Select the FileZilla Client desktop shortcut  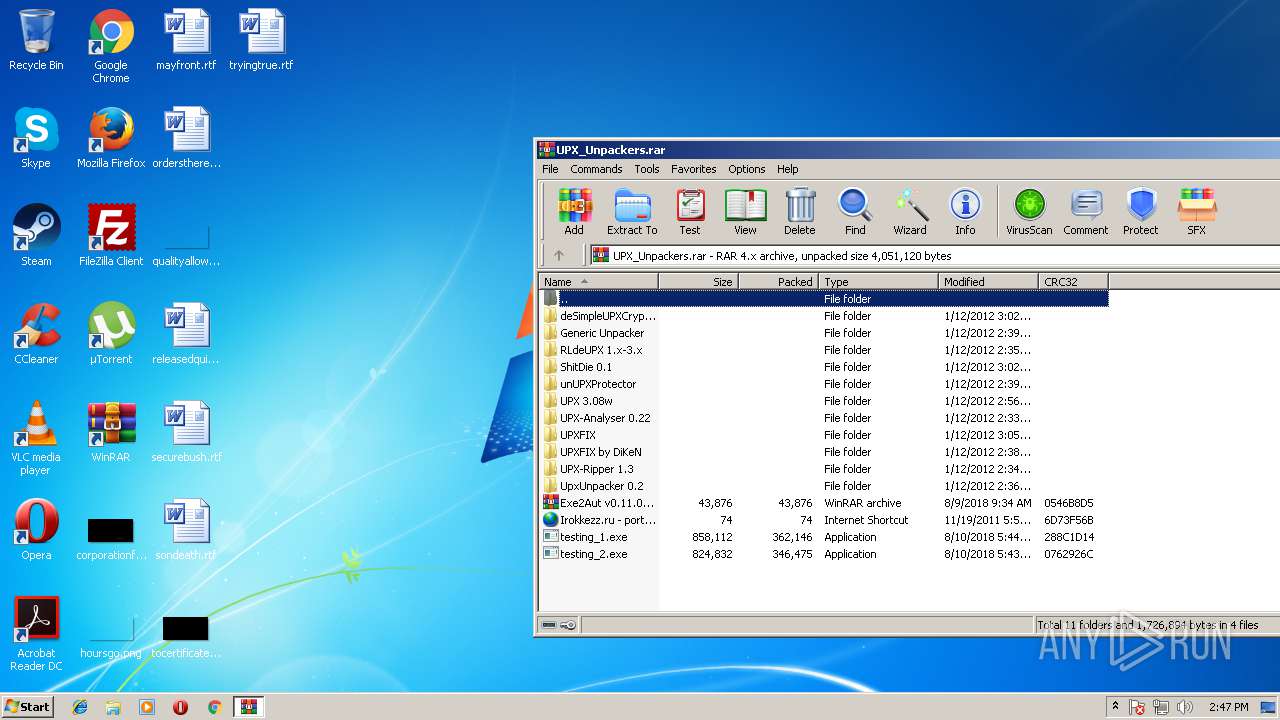click(x=111, y=236)
